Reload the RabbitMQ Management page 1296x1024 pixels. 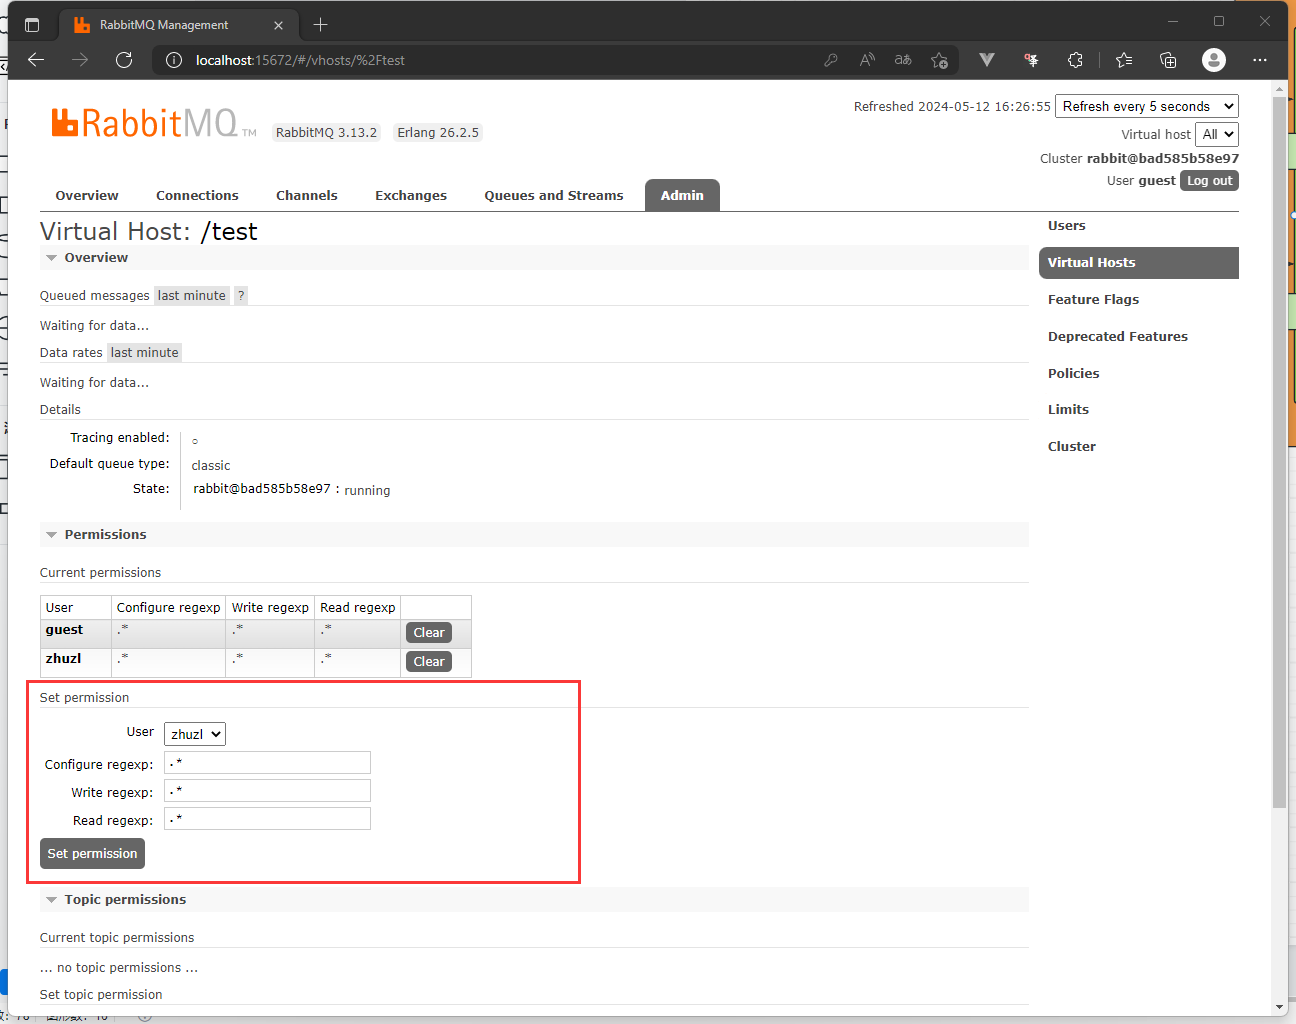coord(124,60)
